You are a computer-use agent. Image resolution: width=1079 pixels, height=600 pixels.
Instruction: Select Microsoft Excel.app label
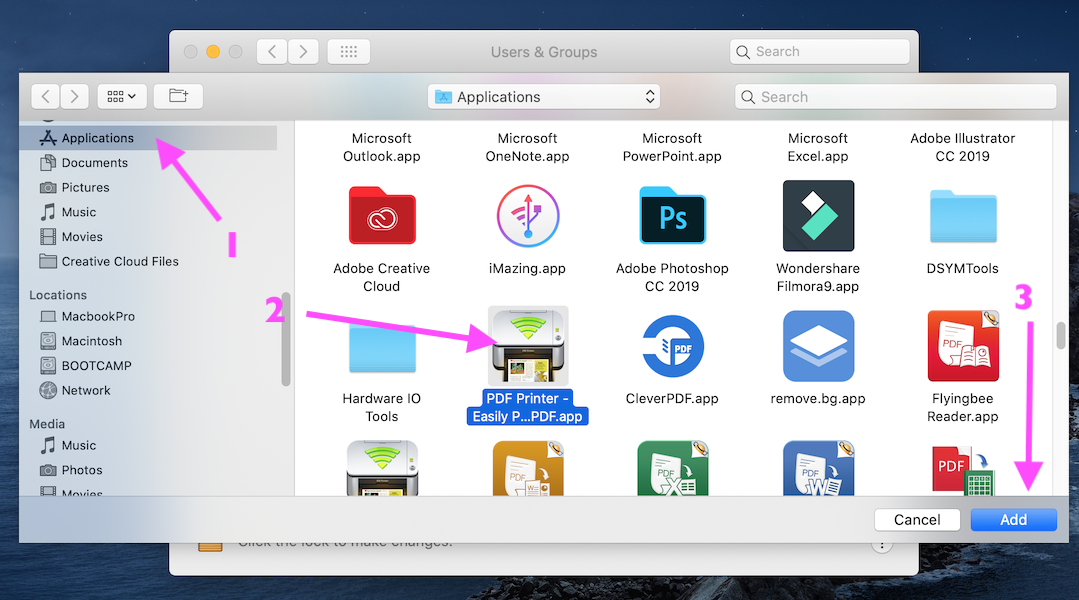coord(818,147)
